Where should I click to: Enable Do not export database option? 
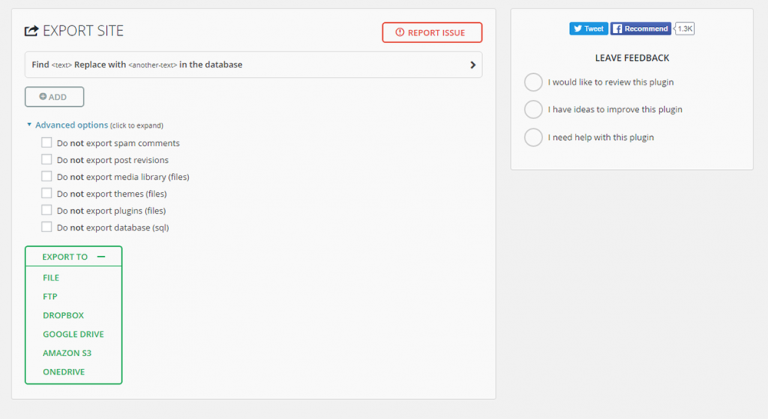46,227
